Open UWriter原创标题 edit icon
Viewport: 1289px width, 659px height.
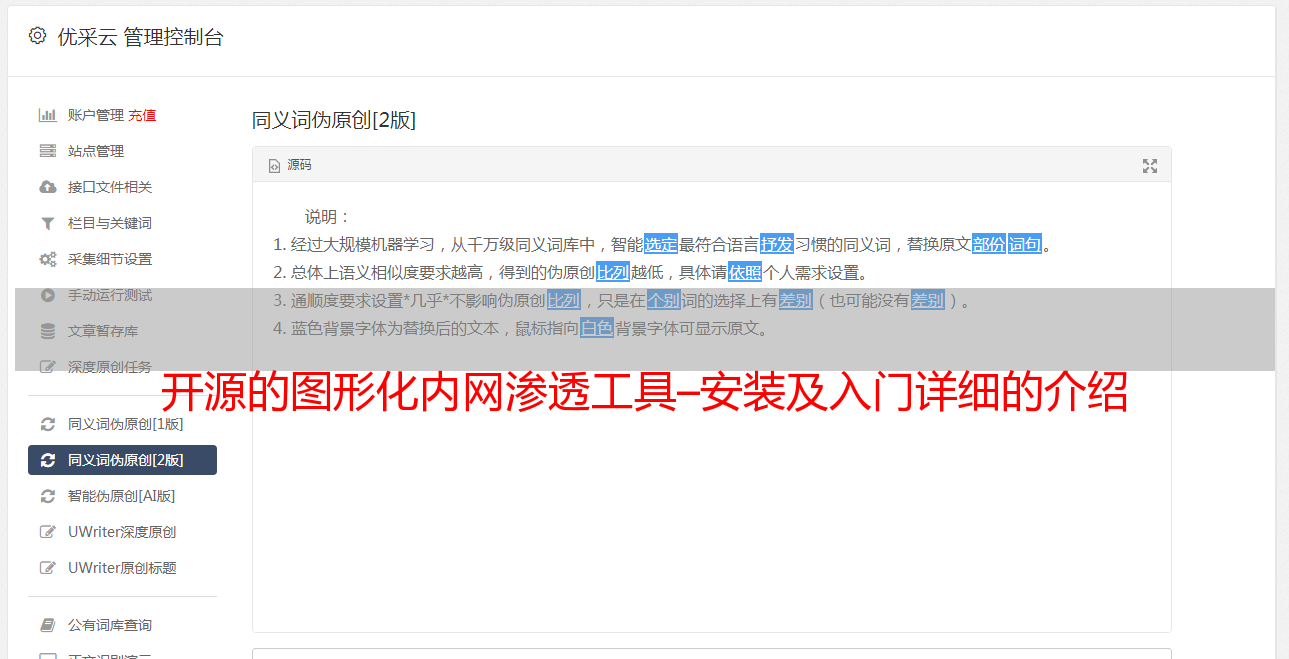click(47, 568)
